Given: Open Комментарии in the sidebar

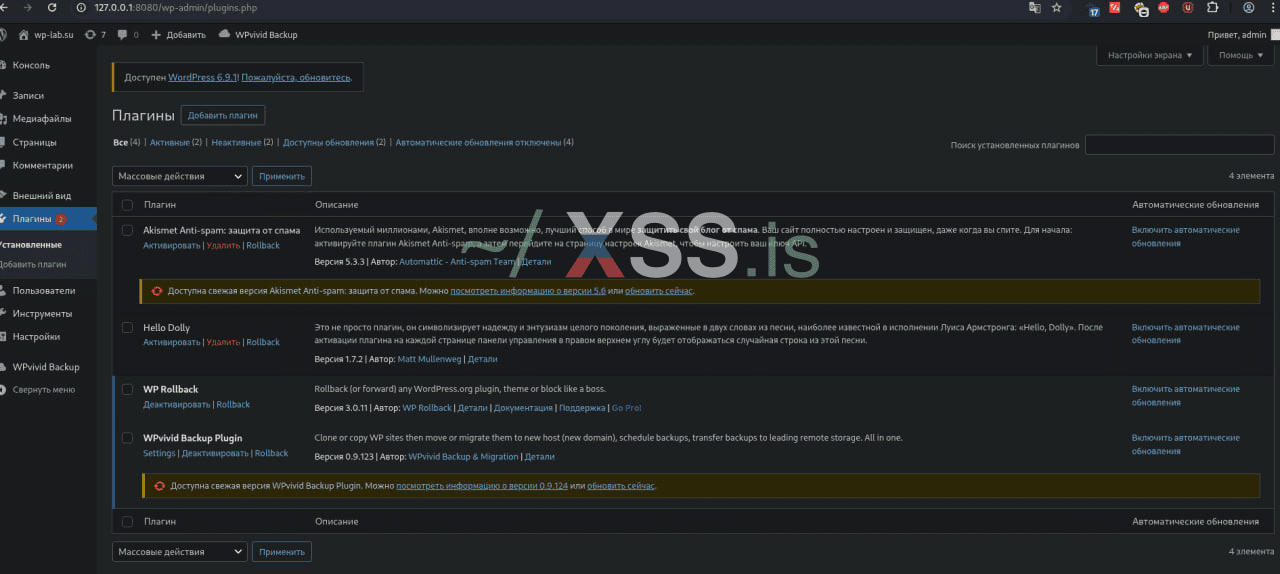Looking at the screenshot, I should click(x=42, y=165).
